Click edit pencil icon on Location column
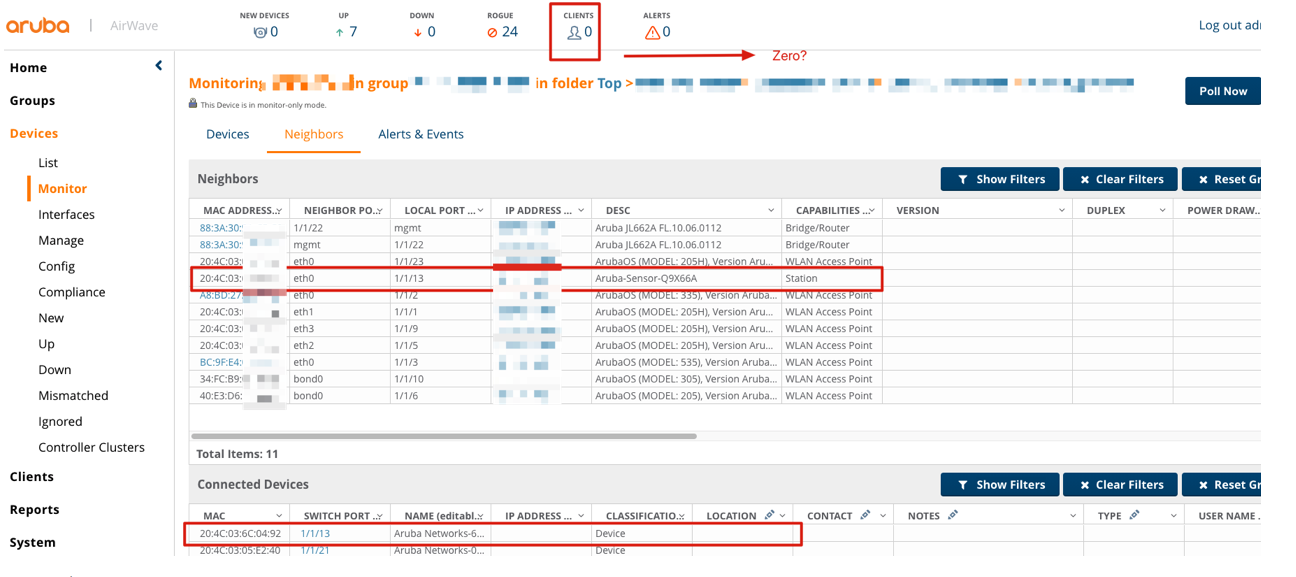 tap(769, 515)
